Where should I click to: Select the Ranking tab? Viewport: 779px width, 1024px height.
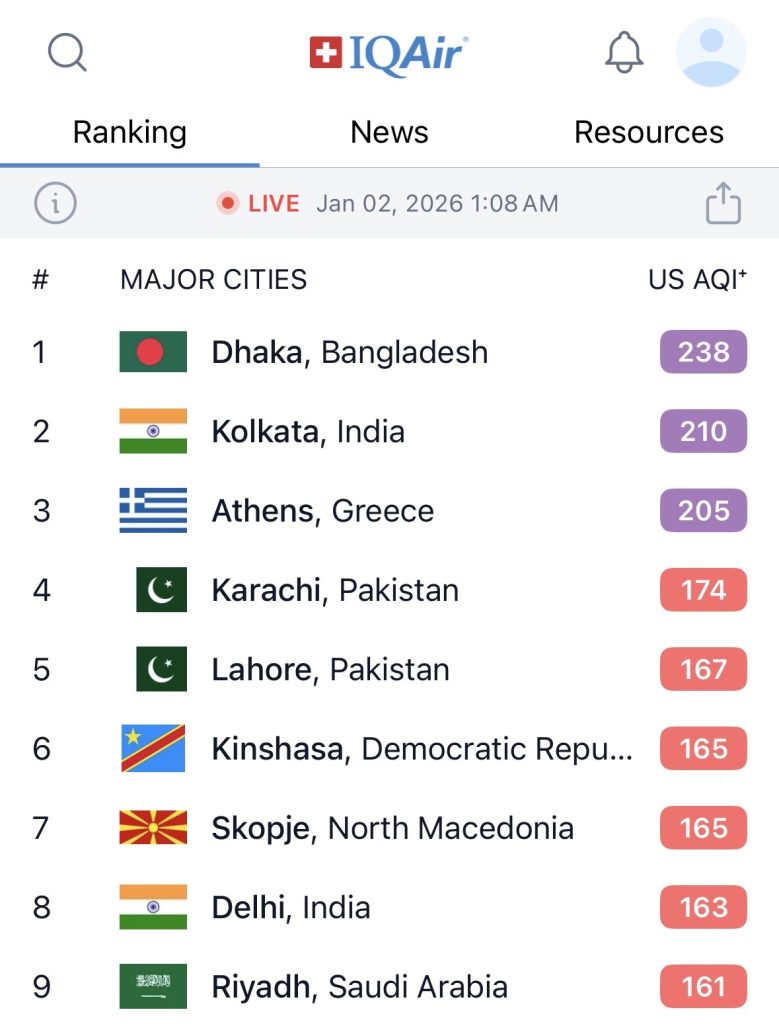129,132
